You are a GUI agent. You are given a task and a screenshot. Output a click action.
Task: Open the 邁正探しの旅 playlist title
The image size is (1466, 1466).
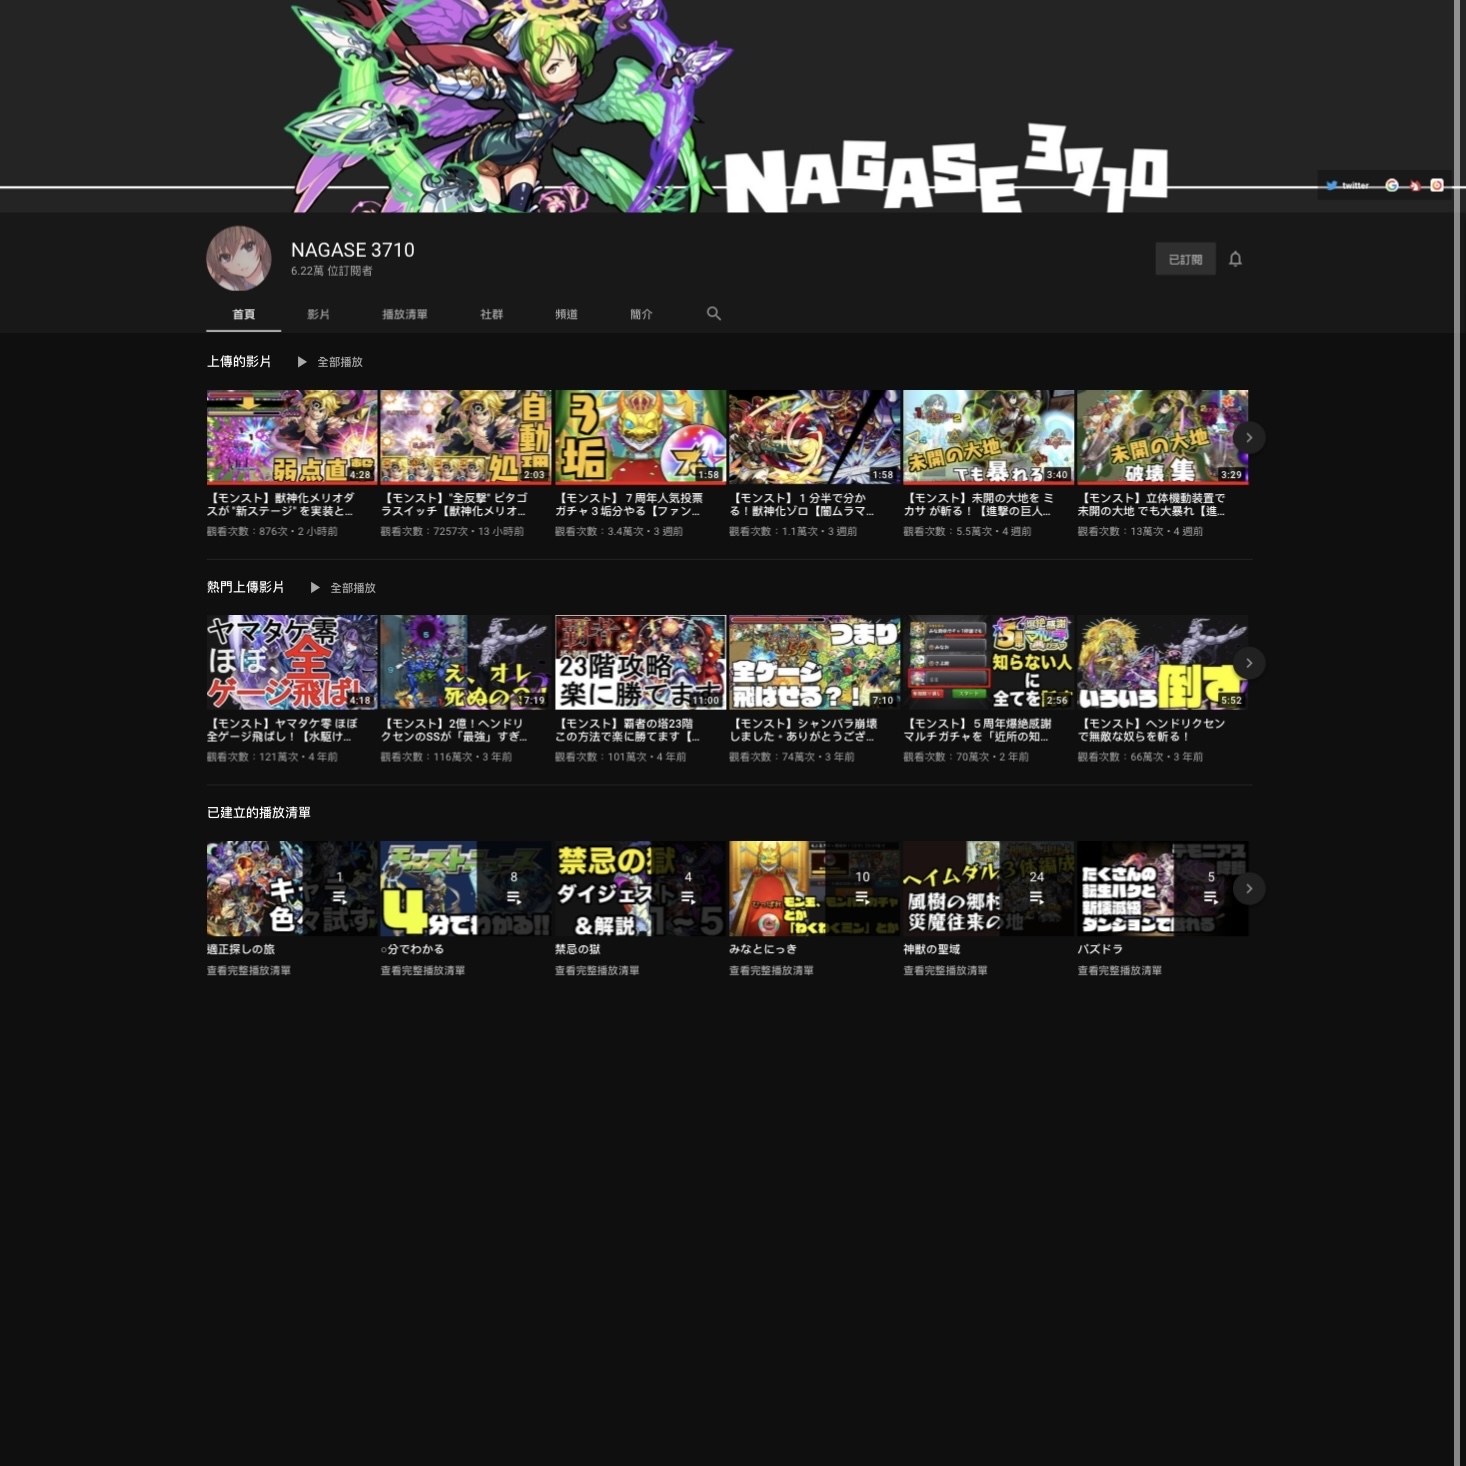point(241,949)
